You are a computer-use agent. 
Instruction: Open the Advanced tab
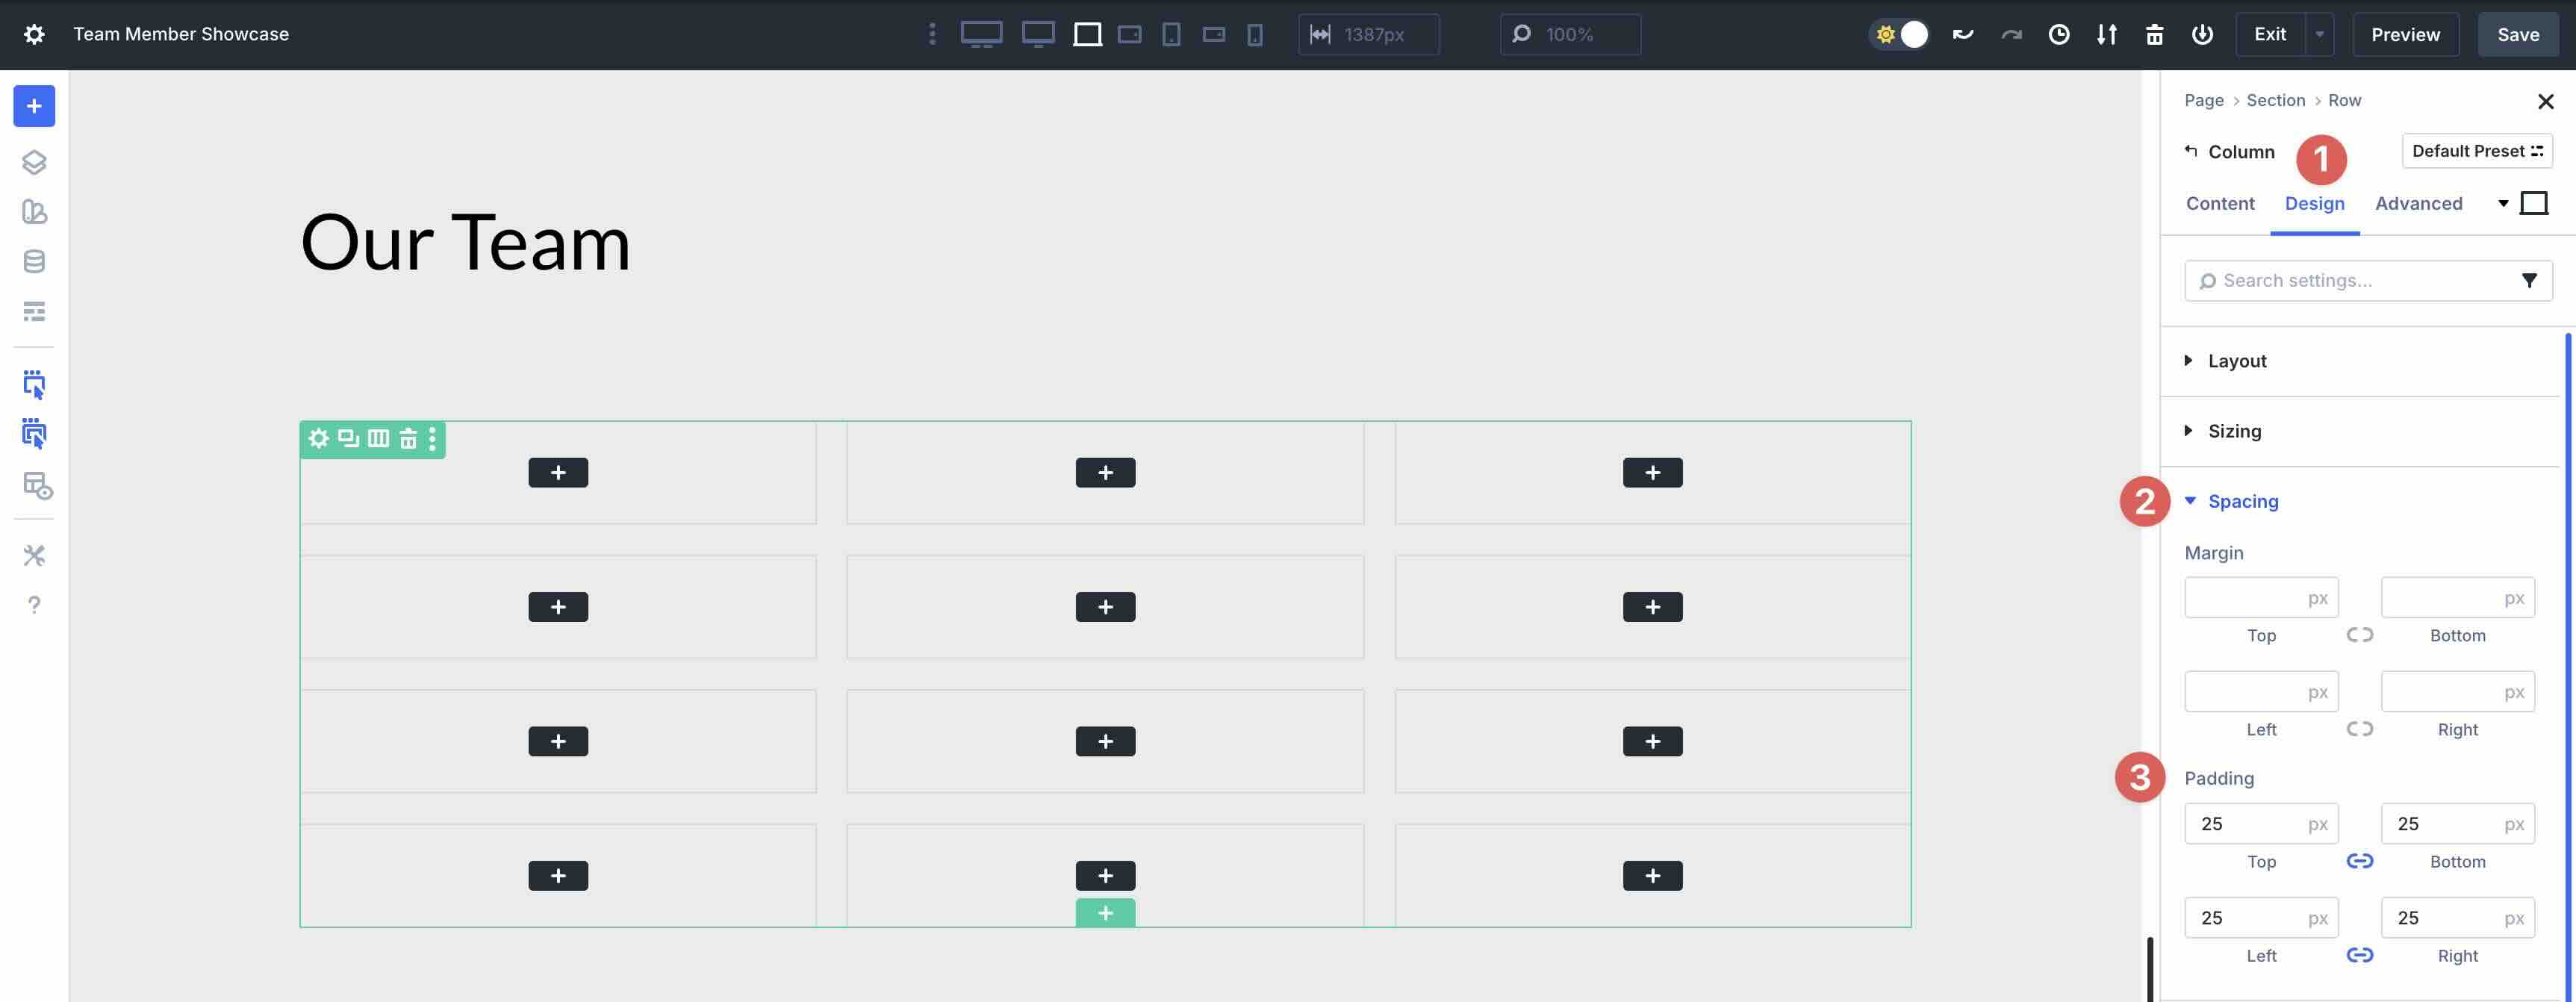pos(2418,203)
